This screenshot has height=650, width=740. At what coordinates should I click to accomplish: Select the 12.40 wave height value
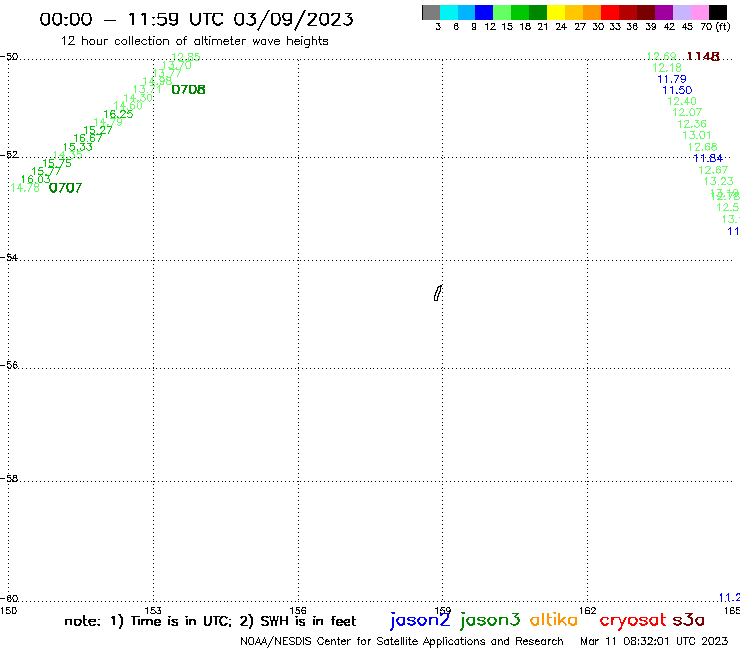682,101
